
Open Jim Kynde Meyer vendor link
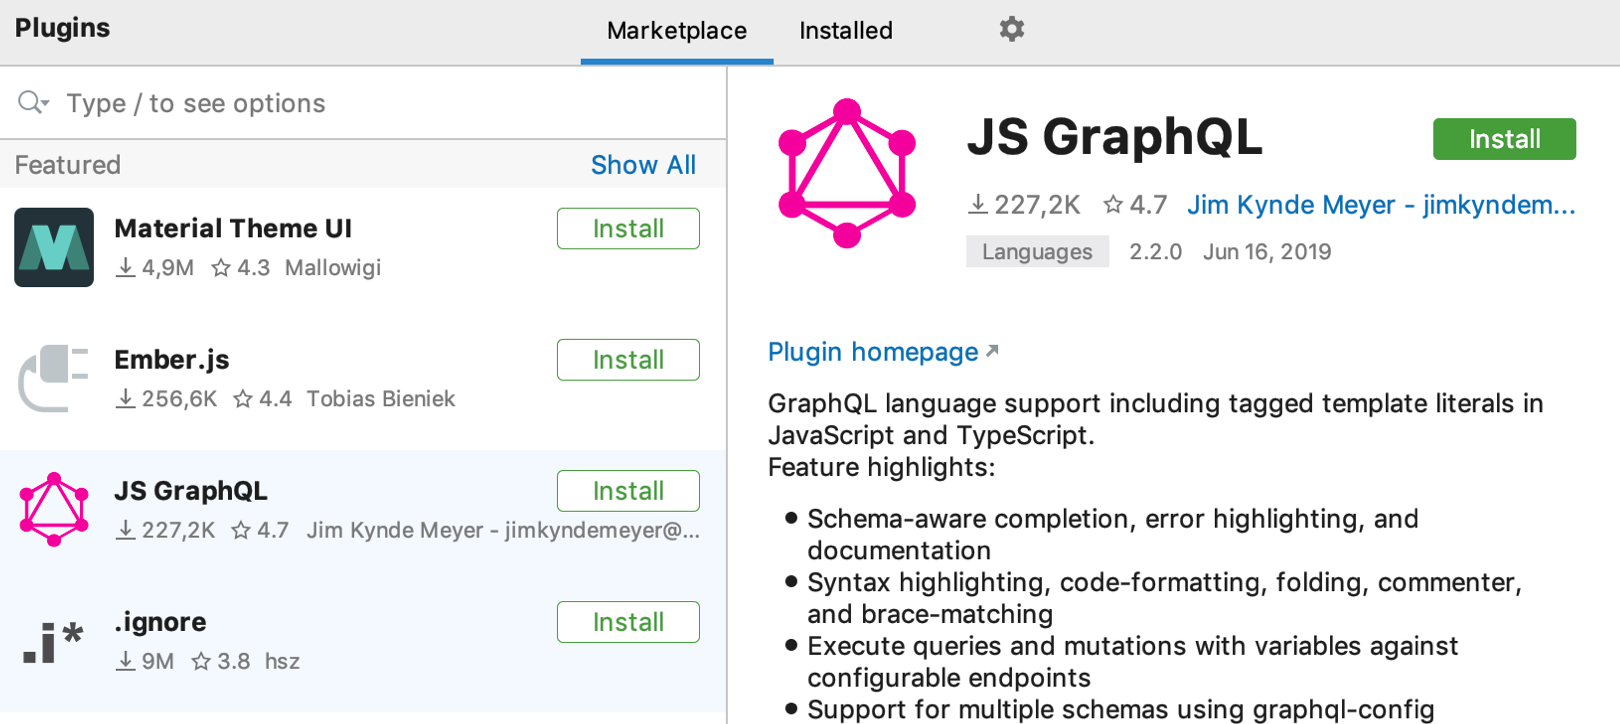click(x=1380, y=205)
